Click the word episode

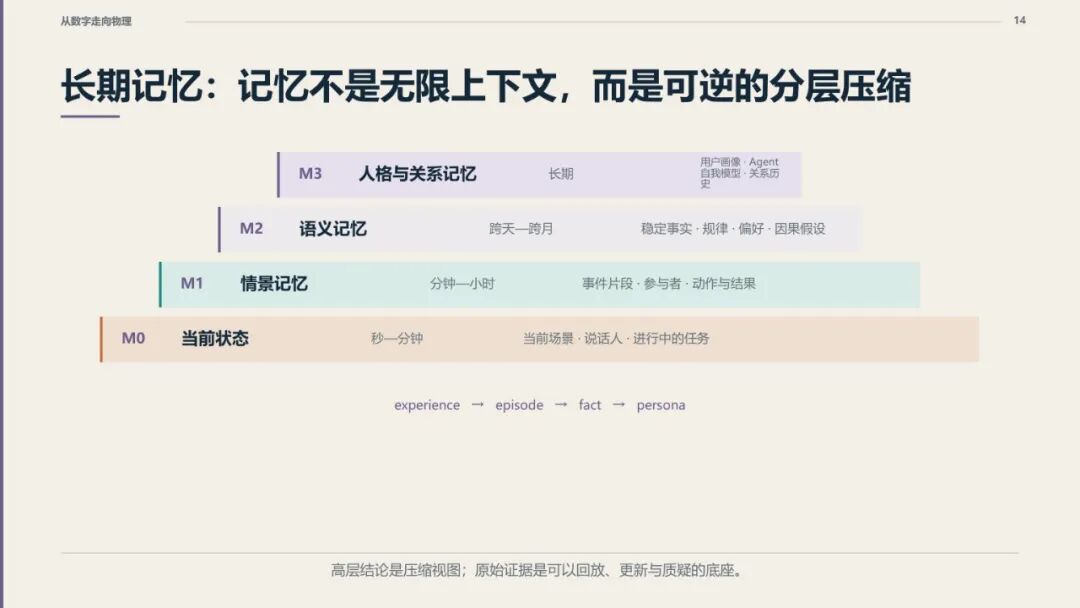[x=519, y=405]
